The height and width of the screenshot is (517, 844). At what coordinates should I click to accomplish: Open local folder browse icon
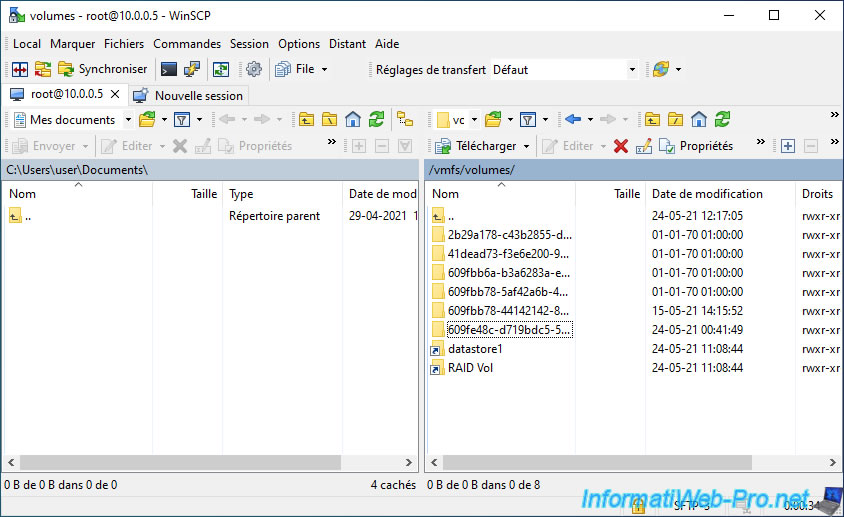tap(147, 120)
